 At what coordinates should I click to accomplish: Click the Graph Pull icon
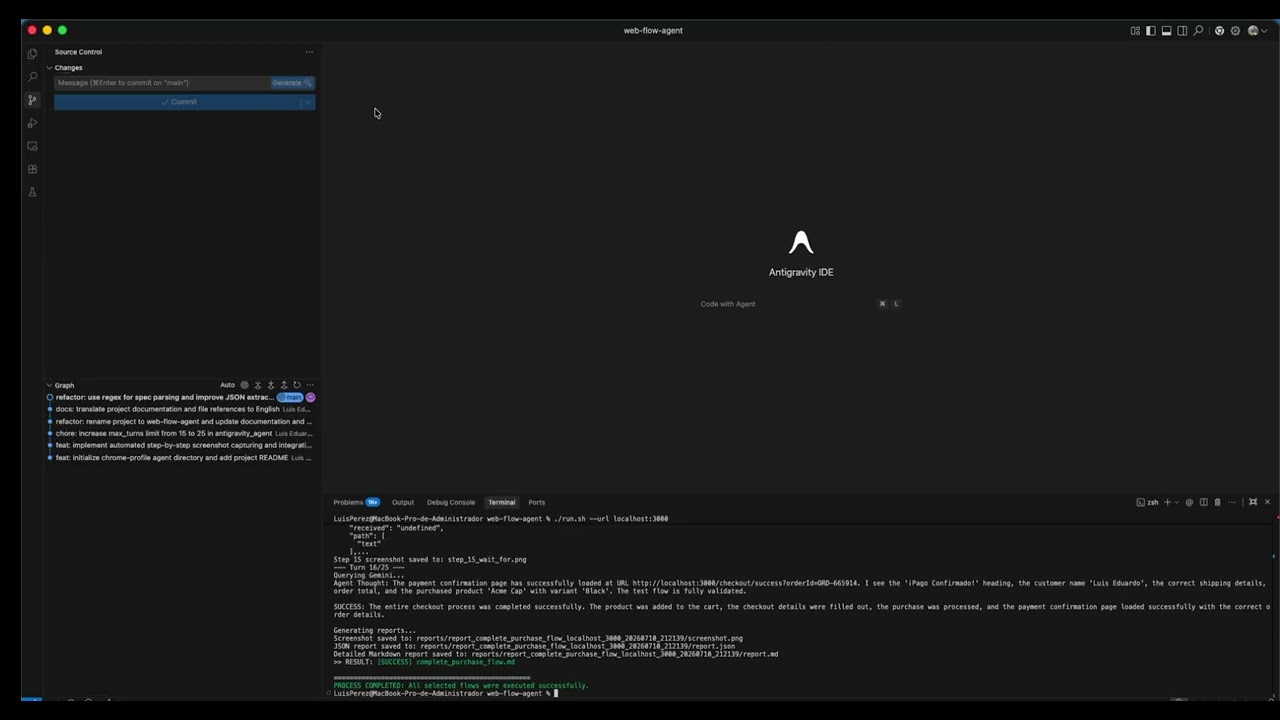(271, 385)
